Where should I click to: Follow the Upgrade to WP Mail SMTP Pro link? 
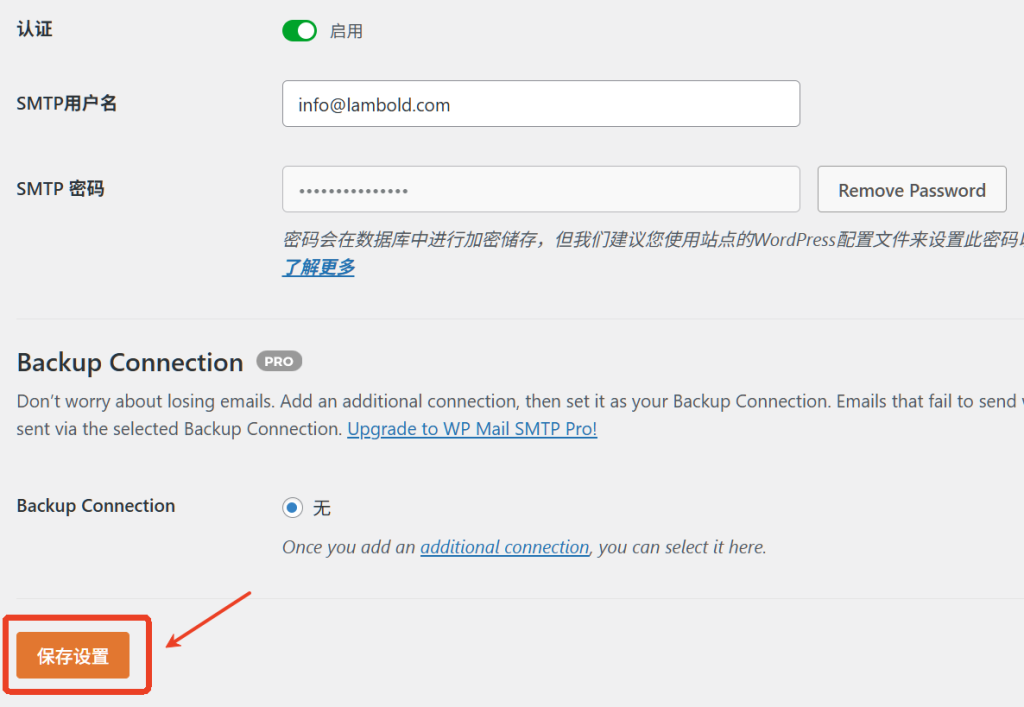472,429
